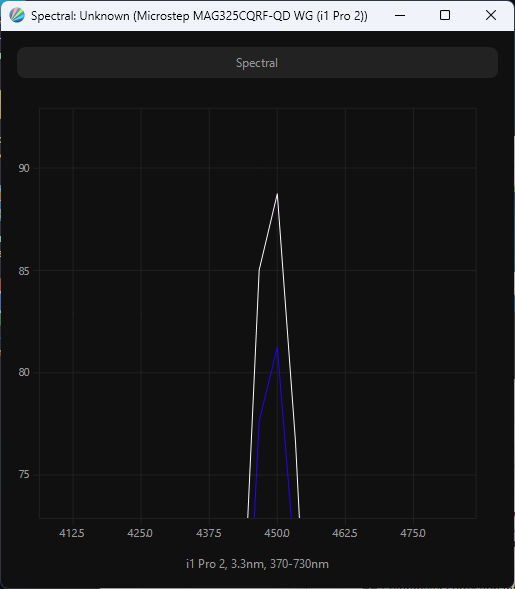Click the app icon in title bar
This screenshot has width=515, height=589.
17,15
